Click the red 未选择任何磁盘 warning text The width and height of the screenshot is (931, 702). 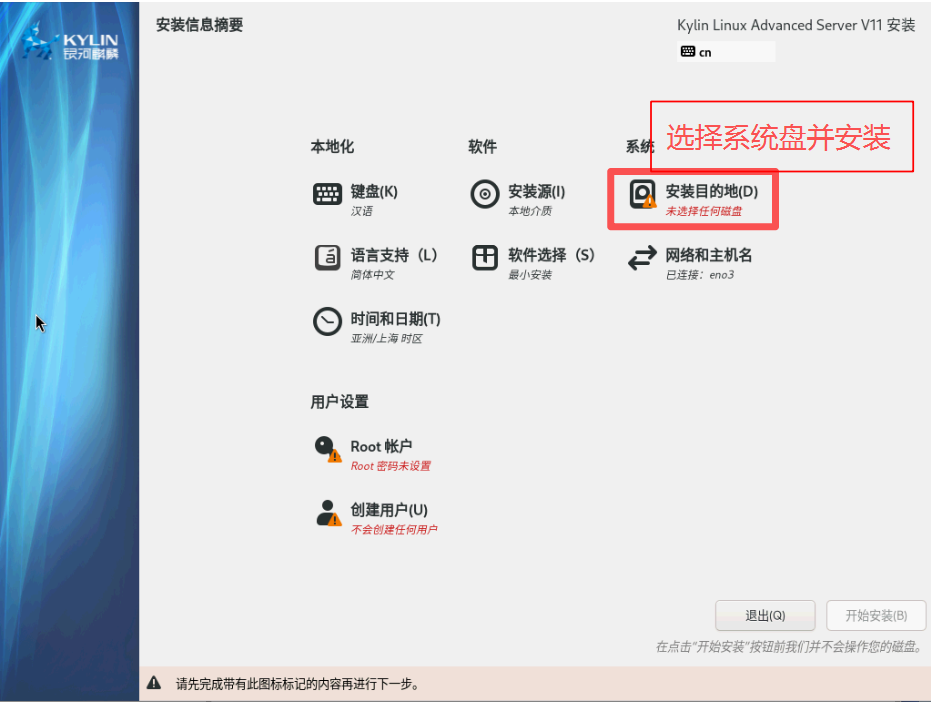point(704,211)
